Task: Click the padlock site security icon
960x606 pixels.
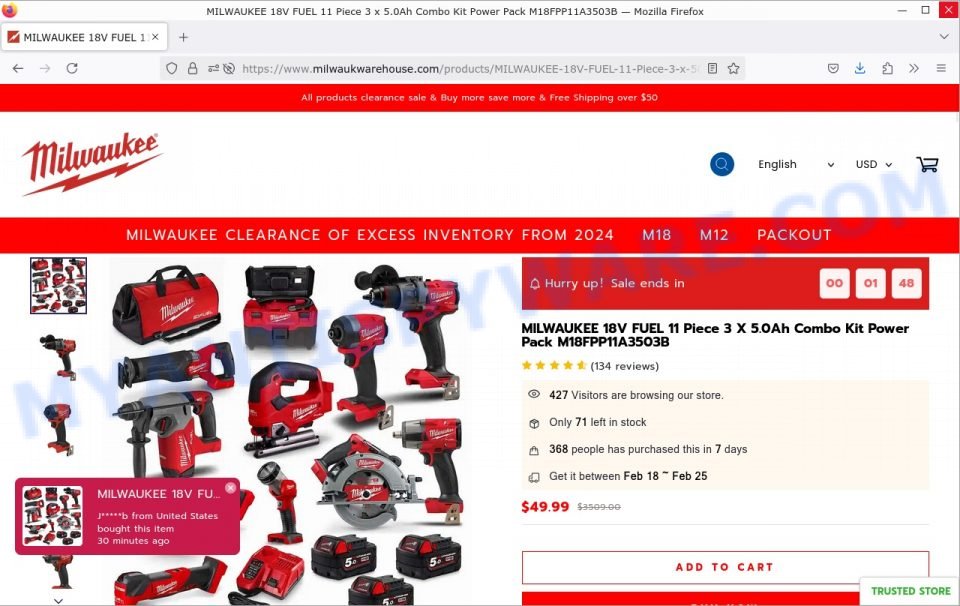Action: point(192,69)
